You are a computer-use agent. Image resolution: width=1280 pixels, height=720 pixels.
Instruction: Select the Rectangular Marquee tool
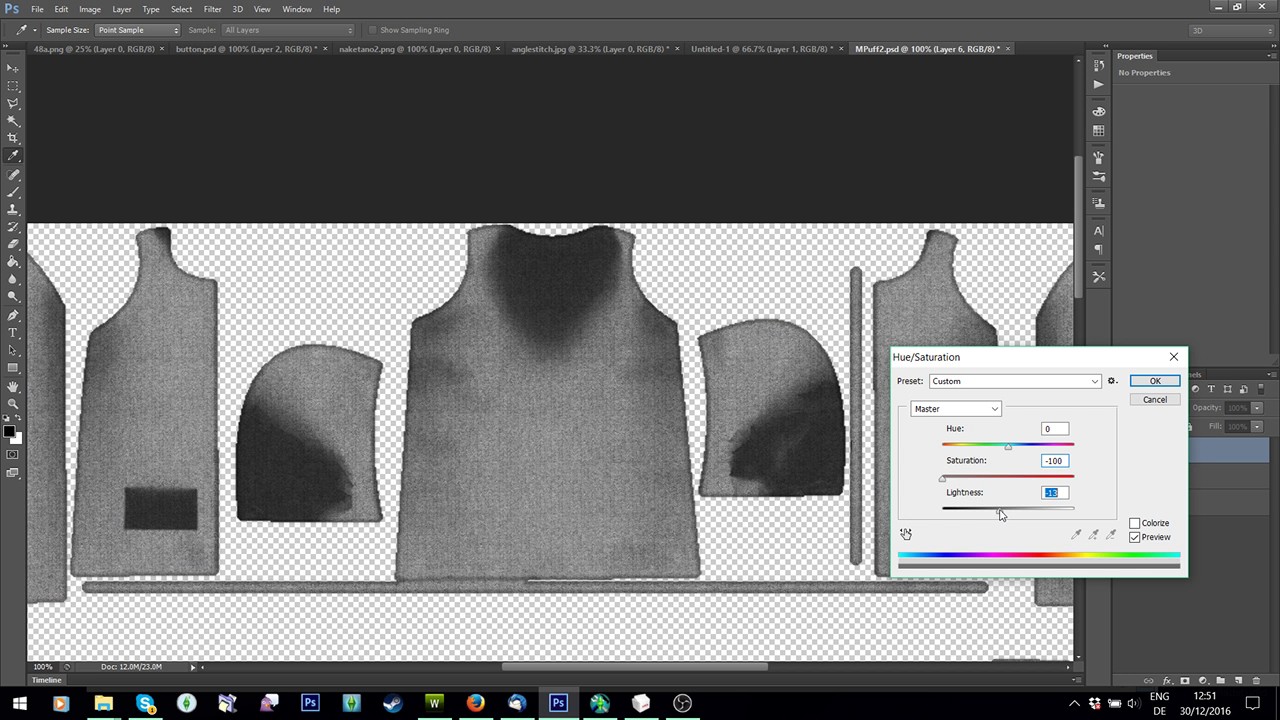point(13,86)
